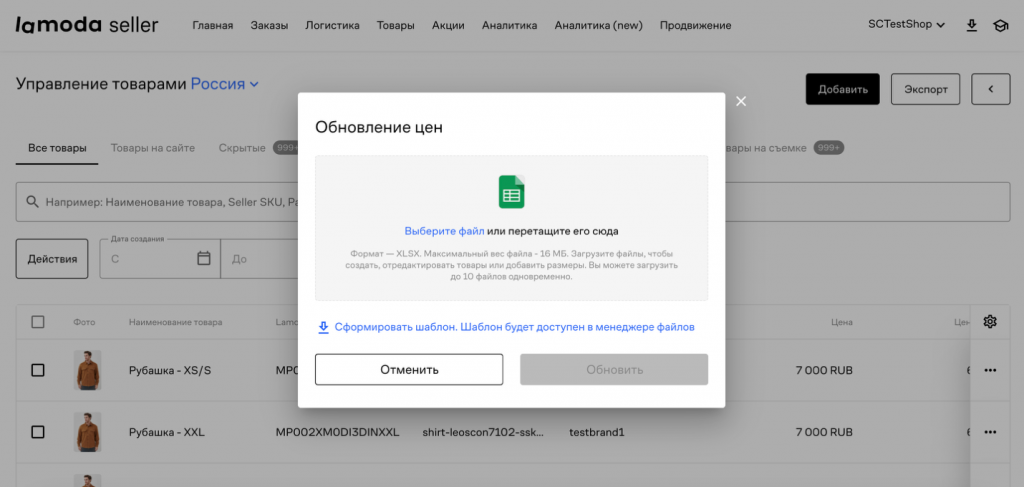Switch to the Товары на сайте tab
Viewport: 1024px width, 487px height.
153,148
